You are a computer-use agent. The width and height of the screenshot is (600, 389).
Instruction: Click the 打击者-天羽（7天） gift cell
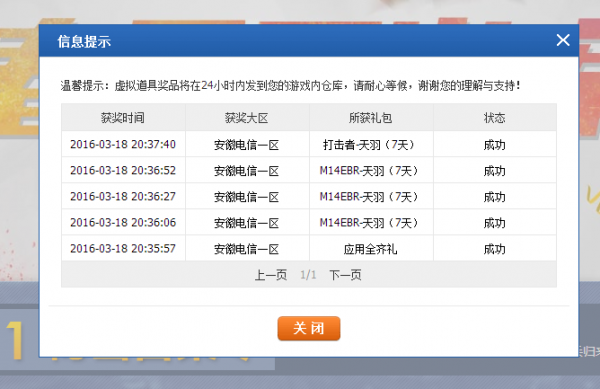click(x=370, y=145)
